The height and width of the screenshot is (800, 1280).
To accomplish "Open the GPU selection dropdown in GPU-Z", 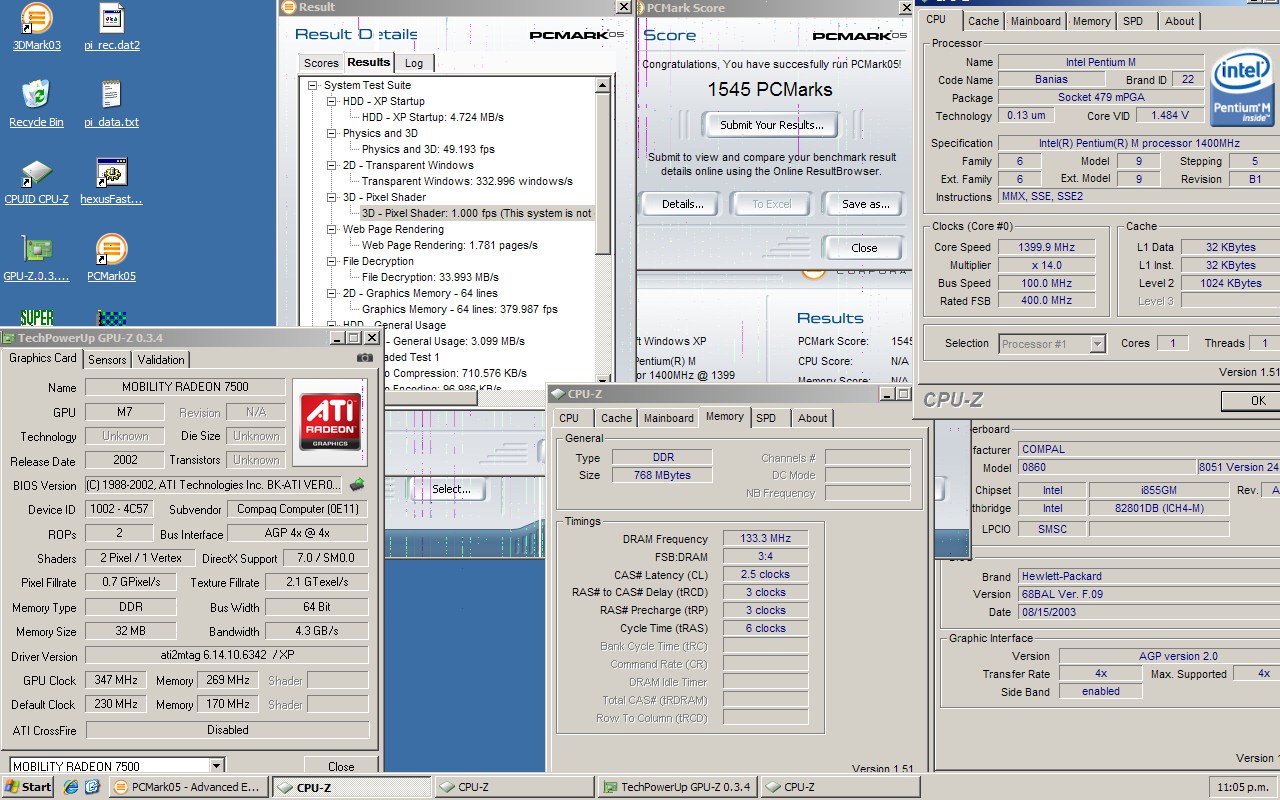I will pos(216,766).
